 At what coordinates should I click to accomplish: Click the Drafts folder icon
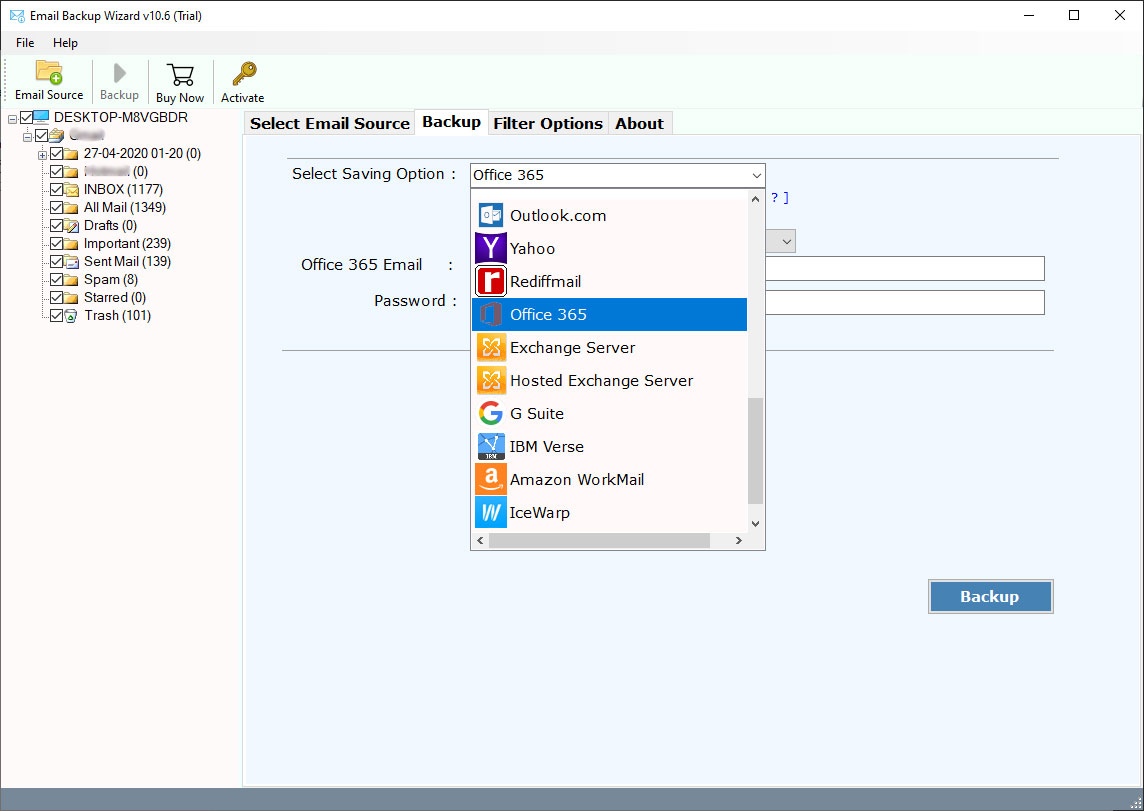tap(71, 225)
